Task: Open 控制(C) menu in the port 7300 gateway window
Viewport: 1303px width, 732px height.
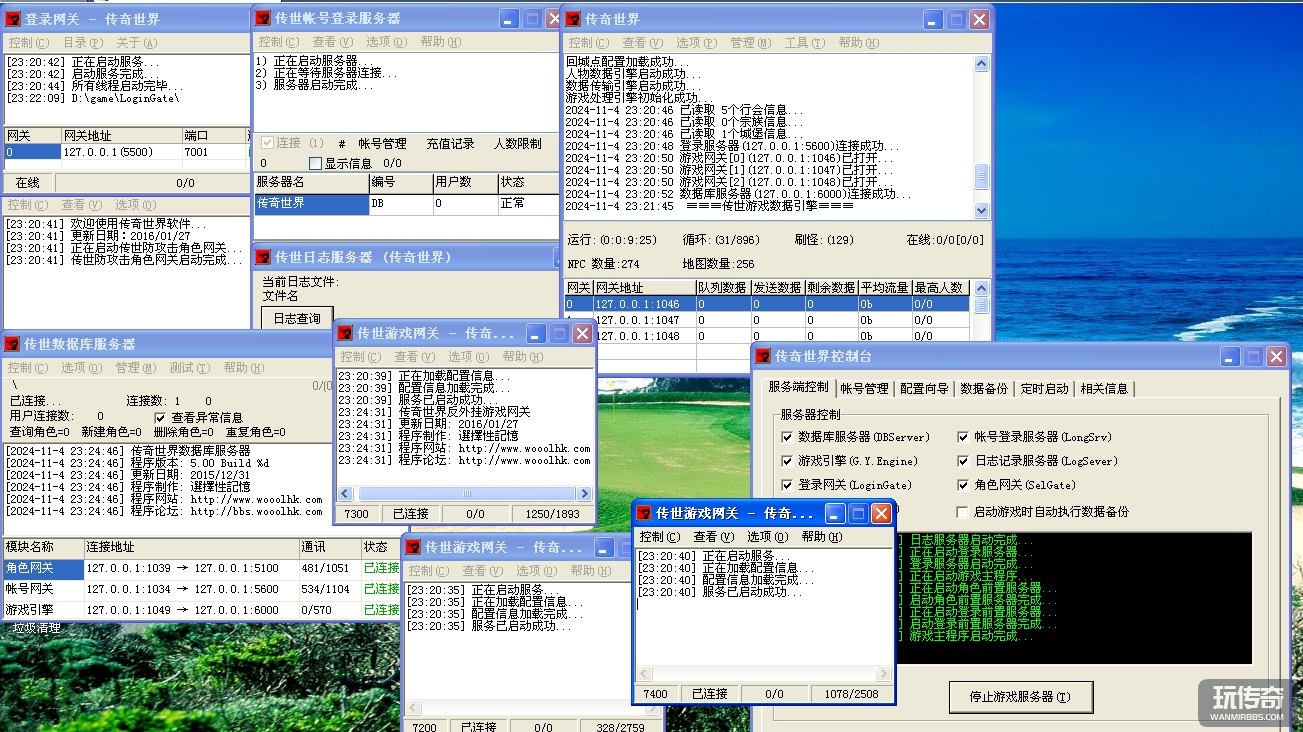Action: tap(360, 357)
